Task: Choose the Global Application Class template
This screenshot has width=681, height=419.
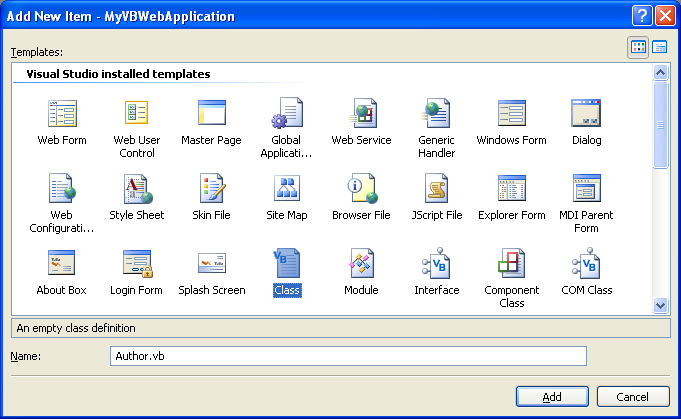Action: [287, 113]
